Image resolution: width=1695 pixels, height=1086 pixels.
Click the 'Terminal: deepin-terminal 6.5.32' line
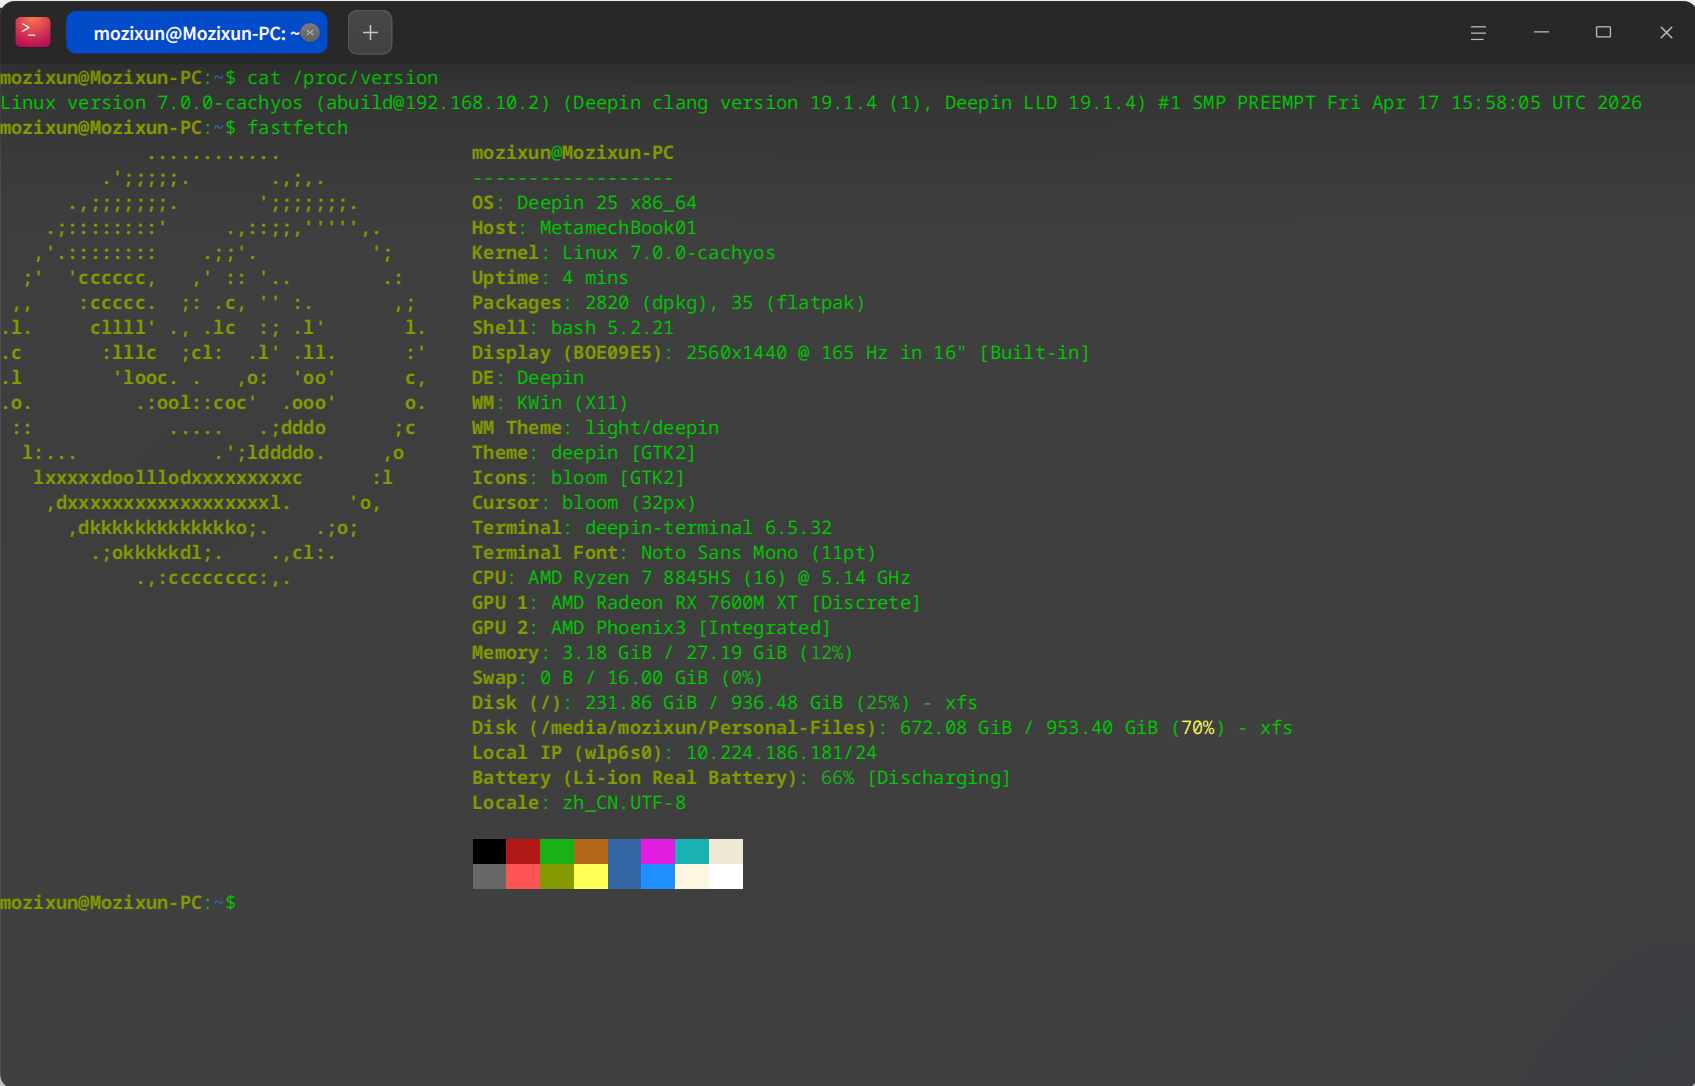click(x=652, y=528)
